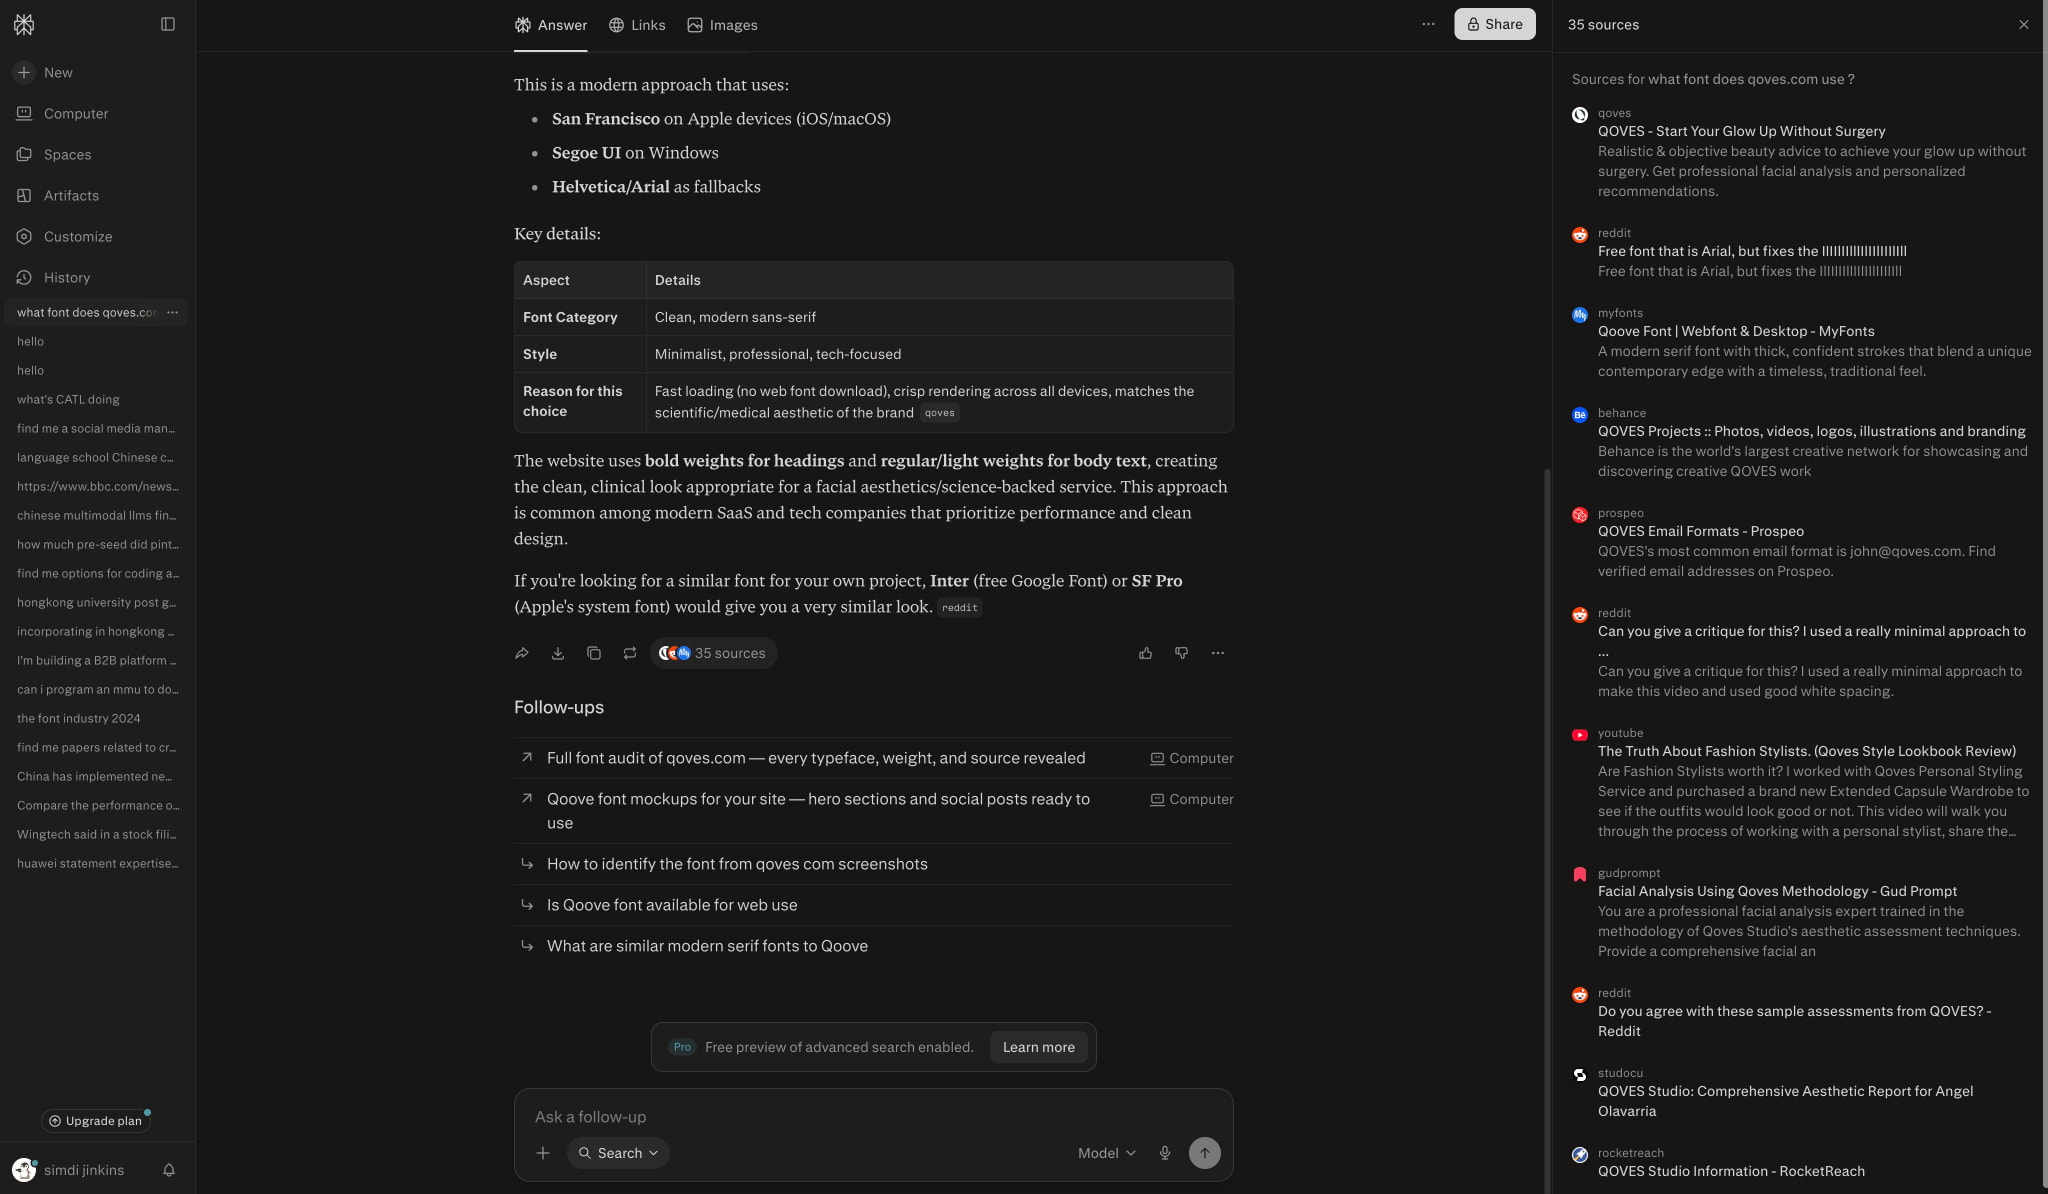
Task: Open notifications bell icon
Action: (169, 1170)
